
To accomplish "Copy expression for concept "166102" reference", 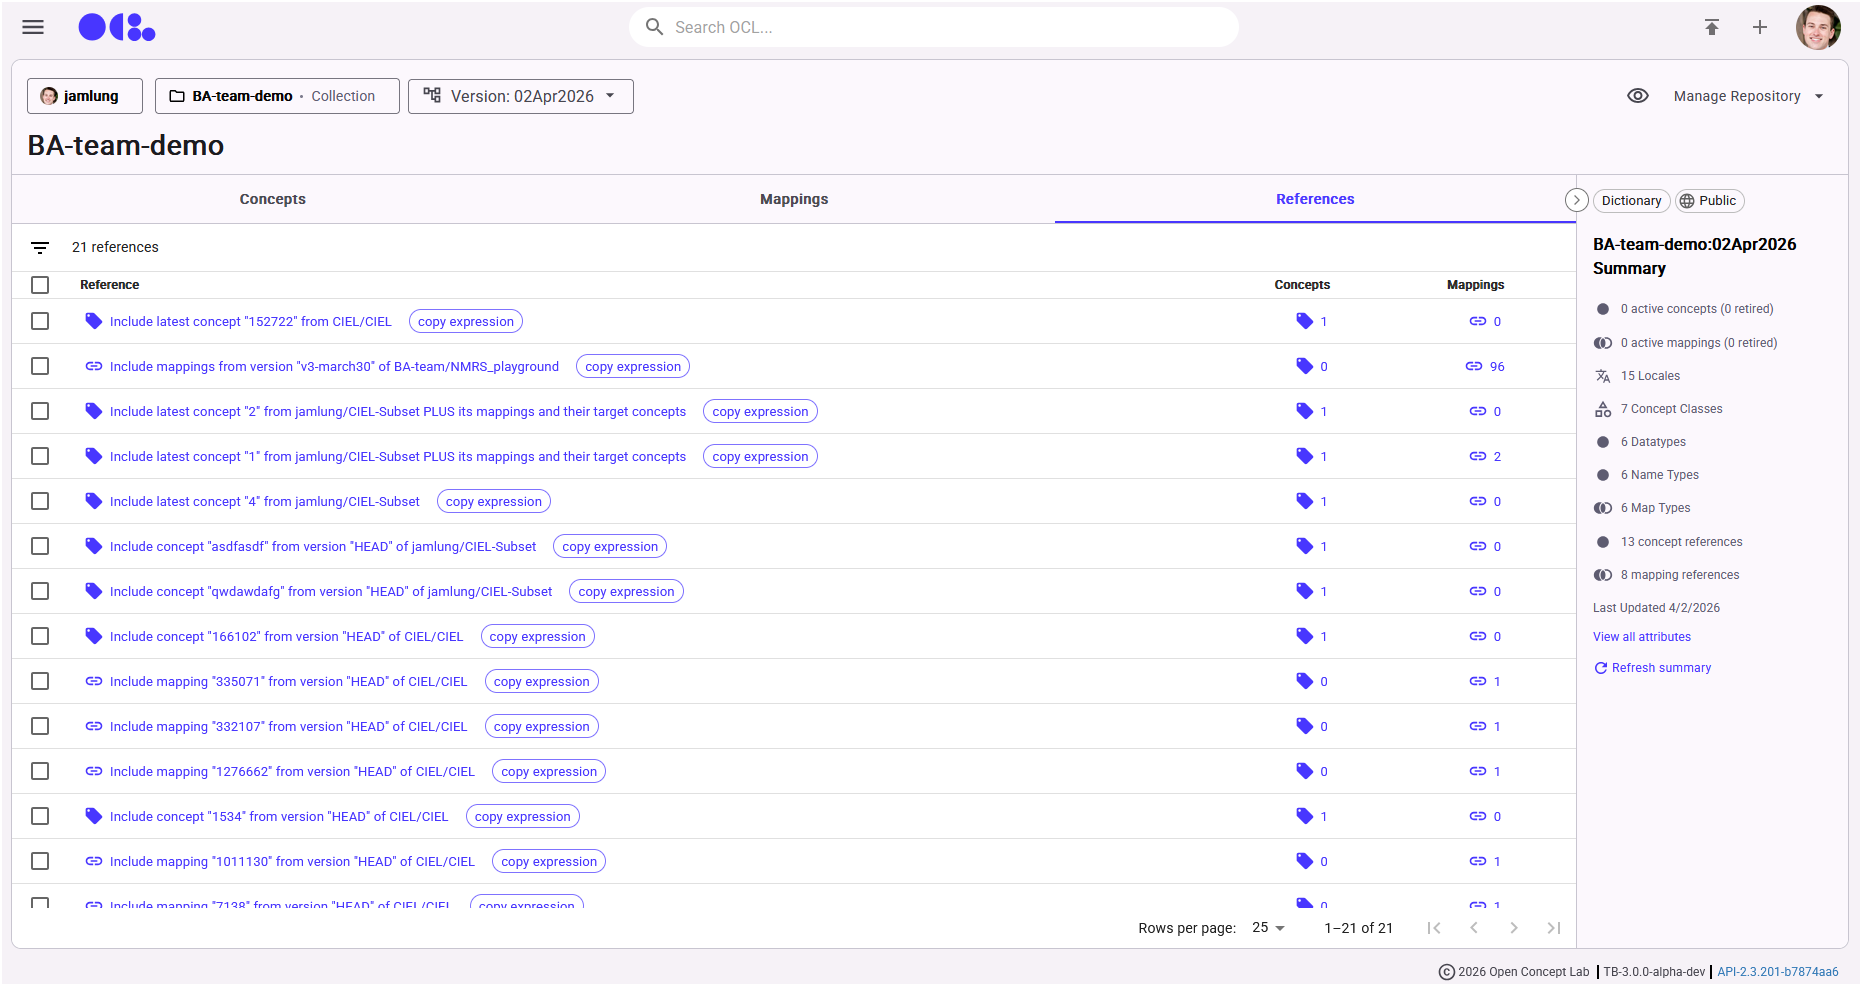I will [x=537, y=637].
